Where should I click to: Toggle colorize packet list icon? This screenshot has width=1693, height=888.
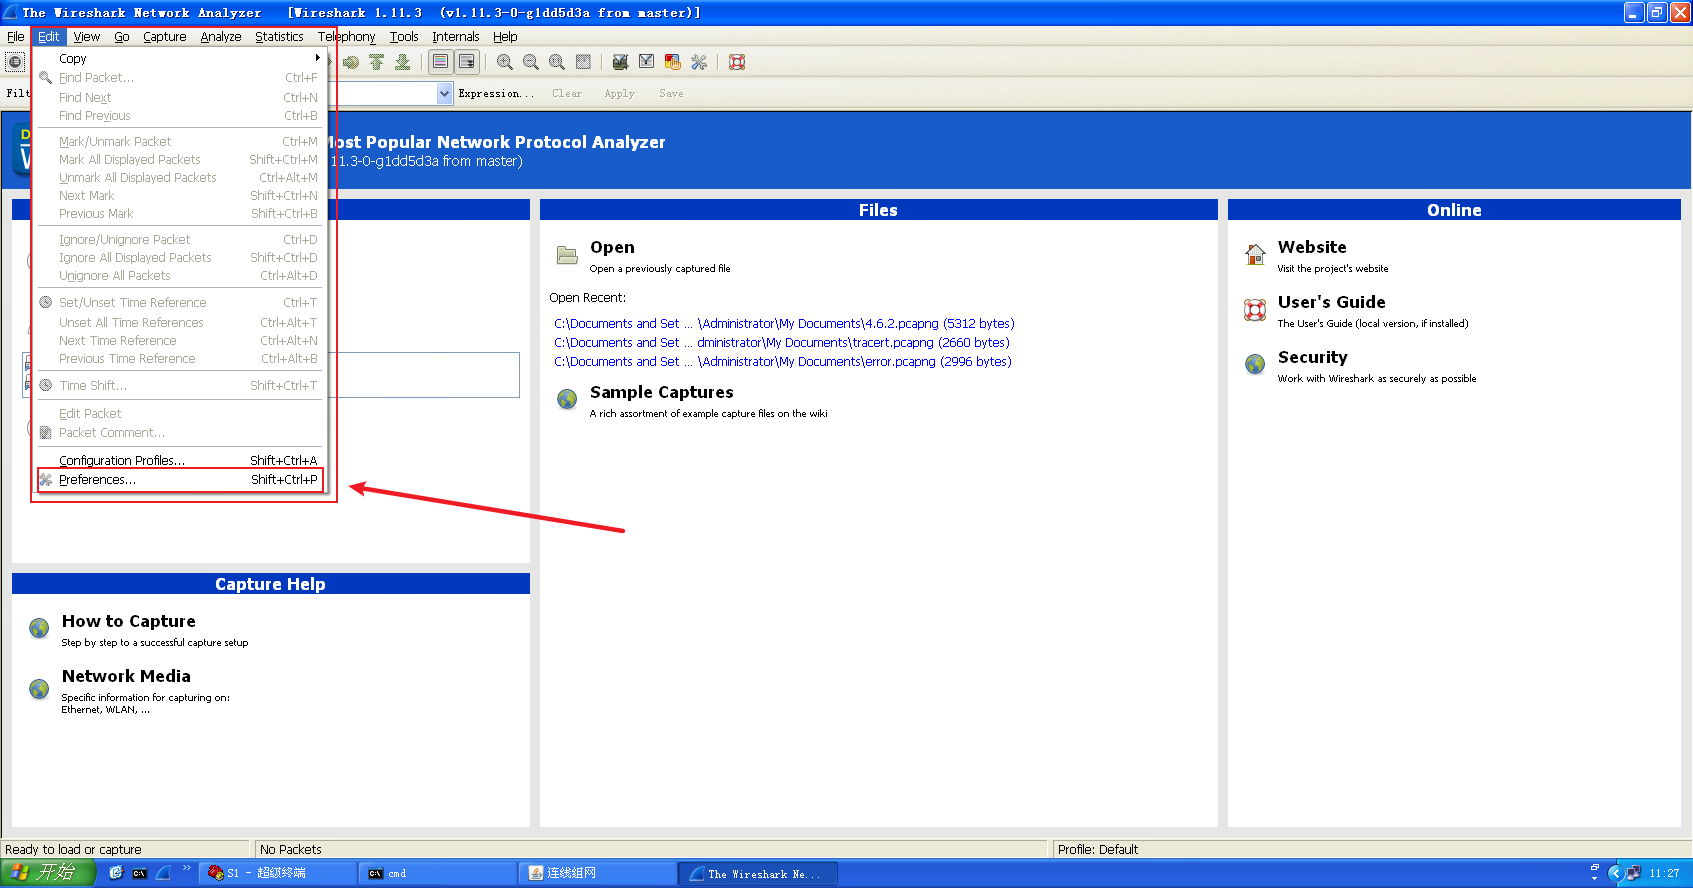click(440, 62)
